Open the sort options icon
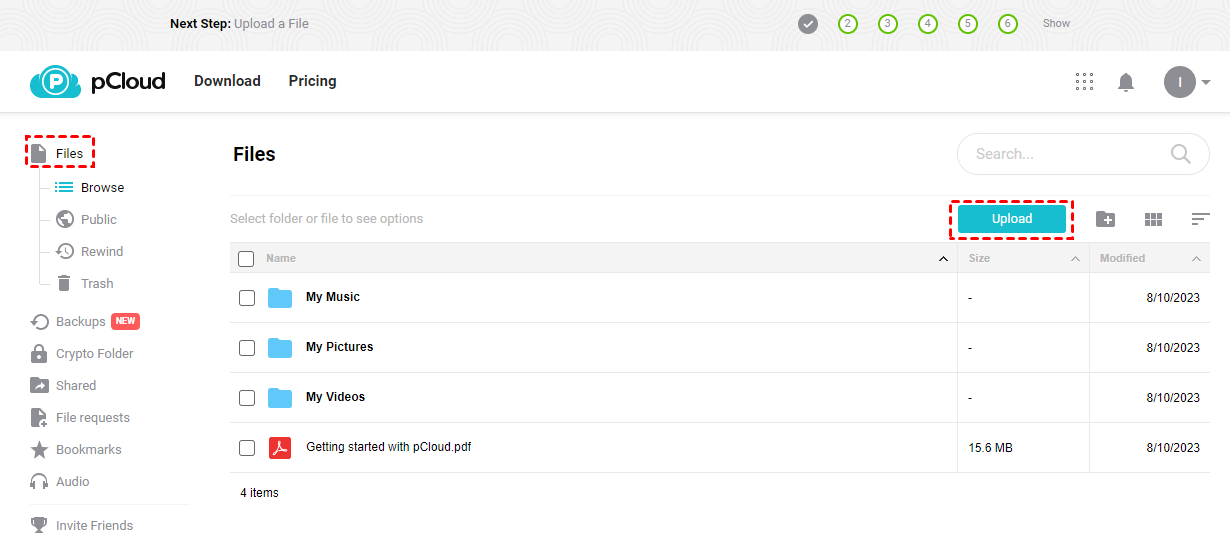Image resolution: width=1230 pixels, height=560 pixels. 1200,219
